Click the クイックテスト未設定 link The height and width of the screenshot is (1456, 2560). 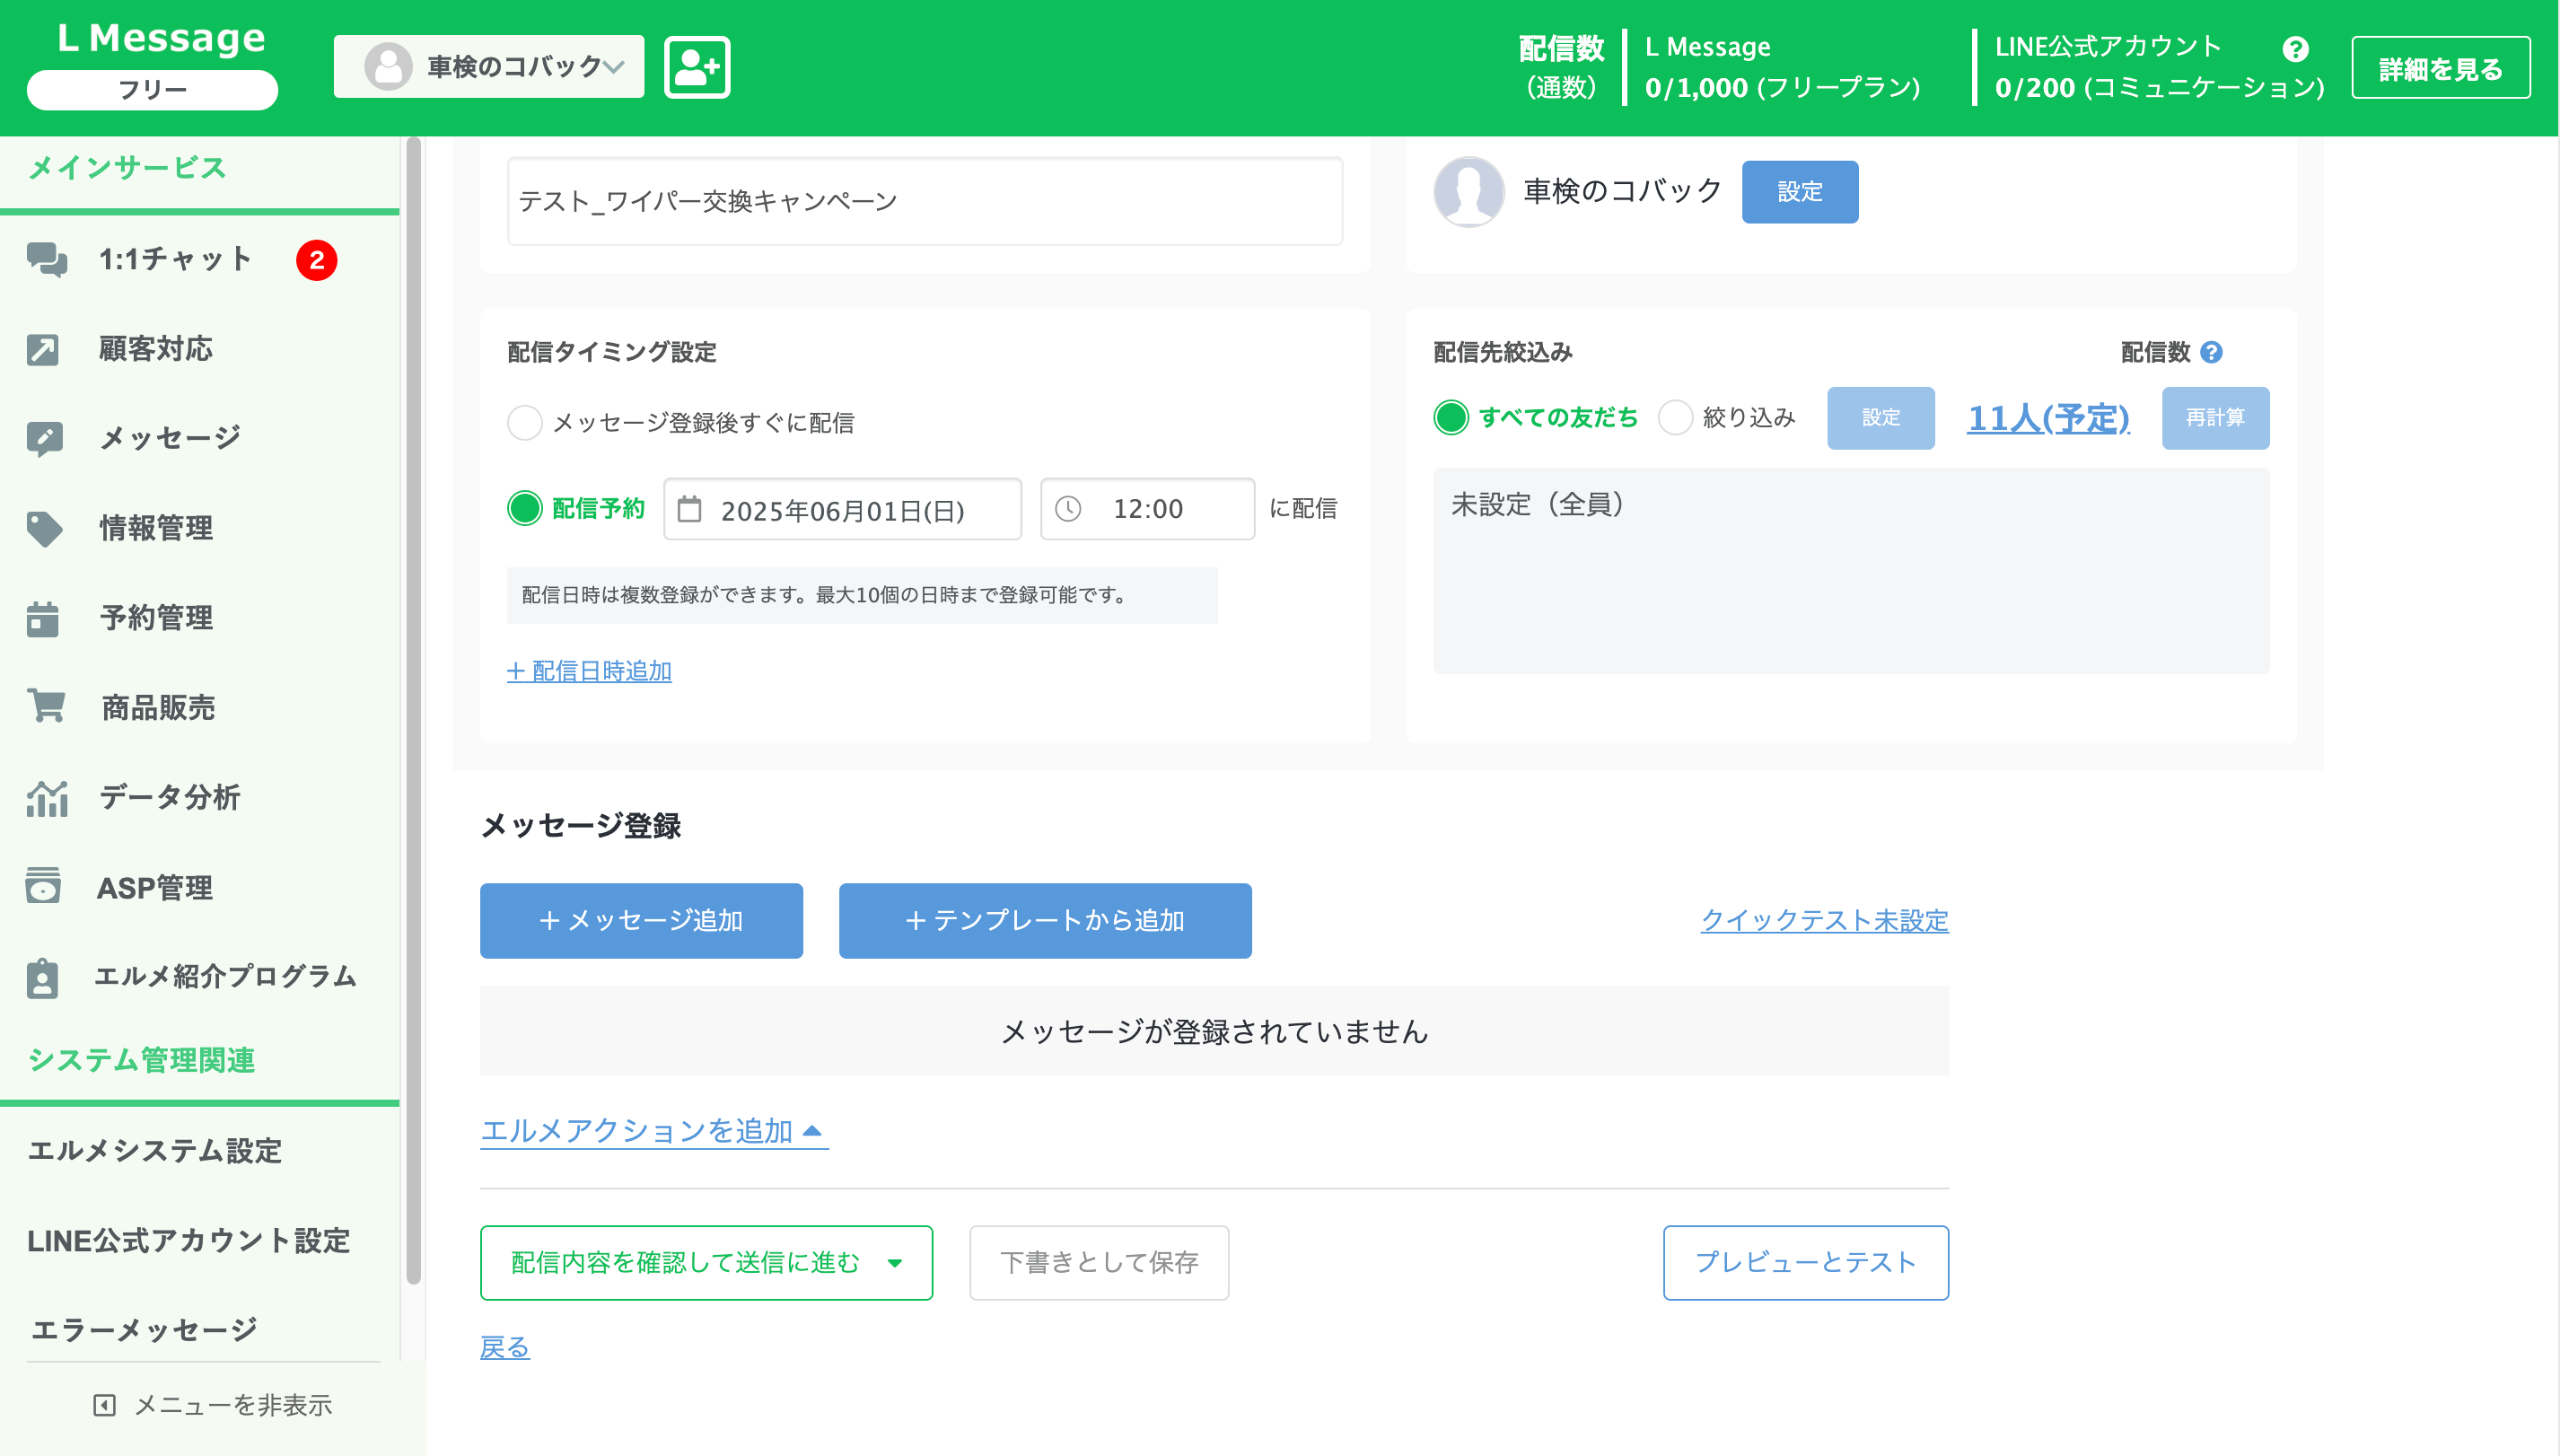coord(1824,920)
